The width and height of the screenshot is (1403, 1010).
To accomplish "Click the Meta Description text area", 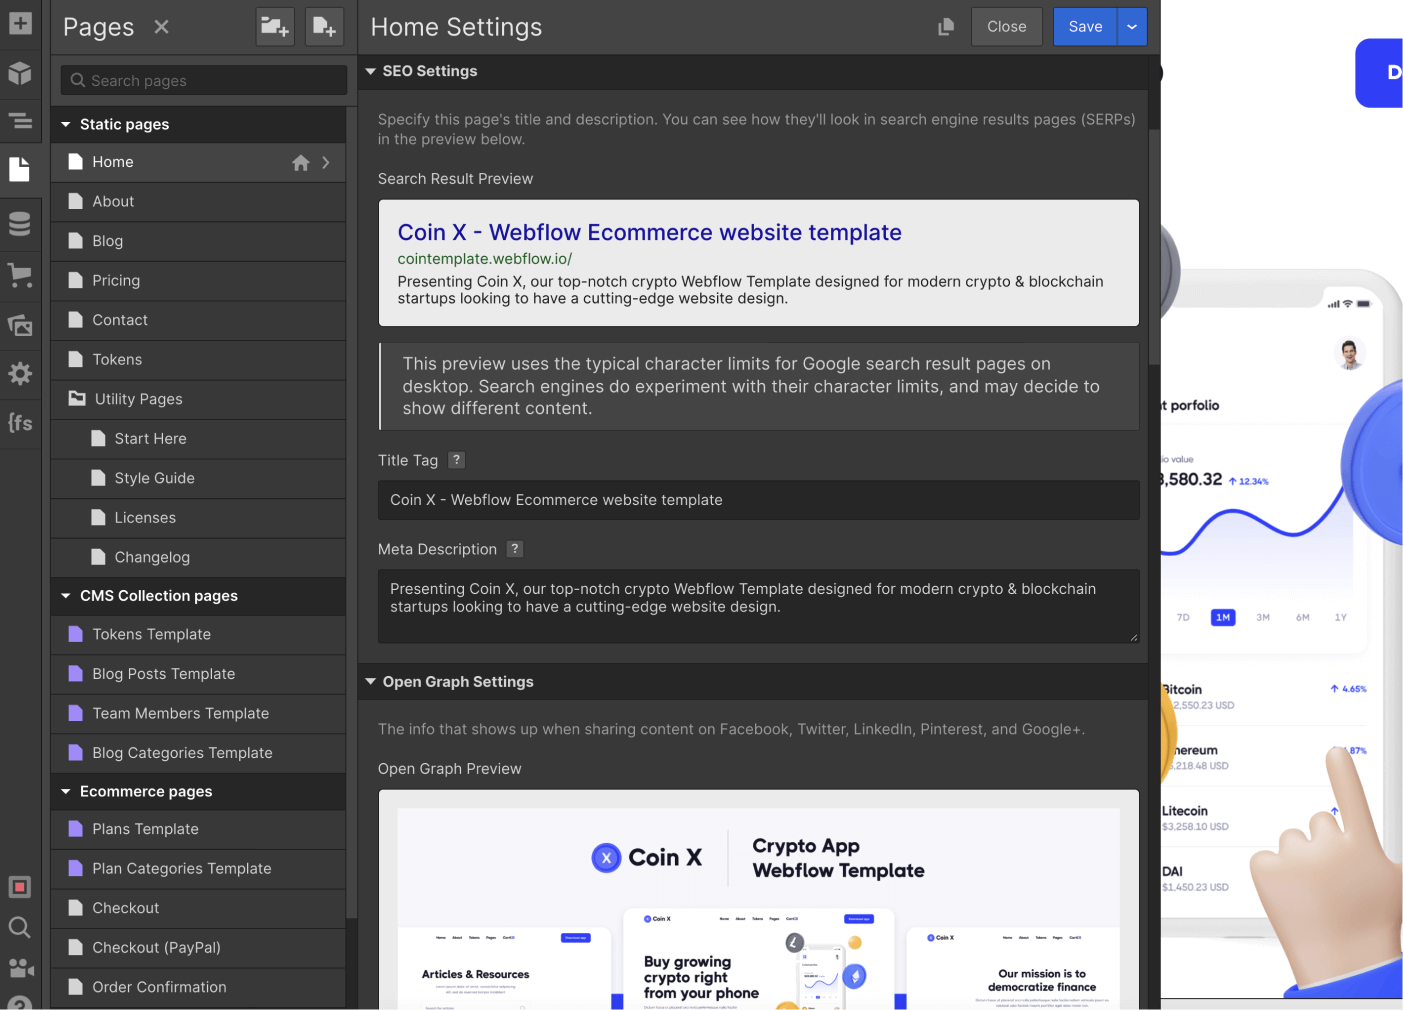I will (x=759, y=606).
